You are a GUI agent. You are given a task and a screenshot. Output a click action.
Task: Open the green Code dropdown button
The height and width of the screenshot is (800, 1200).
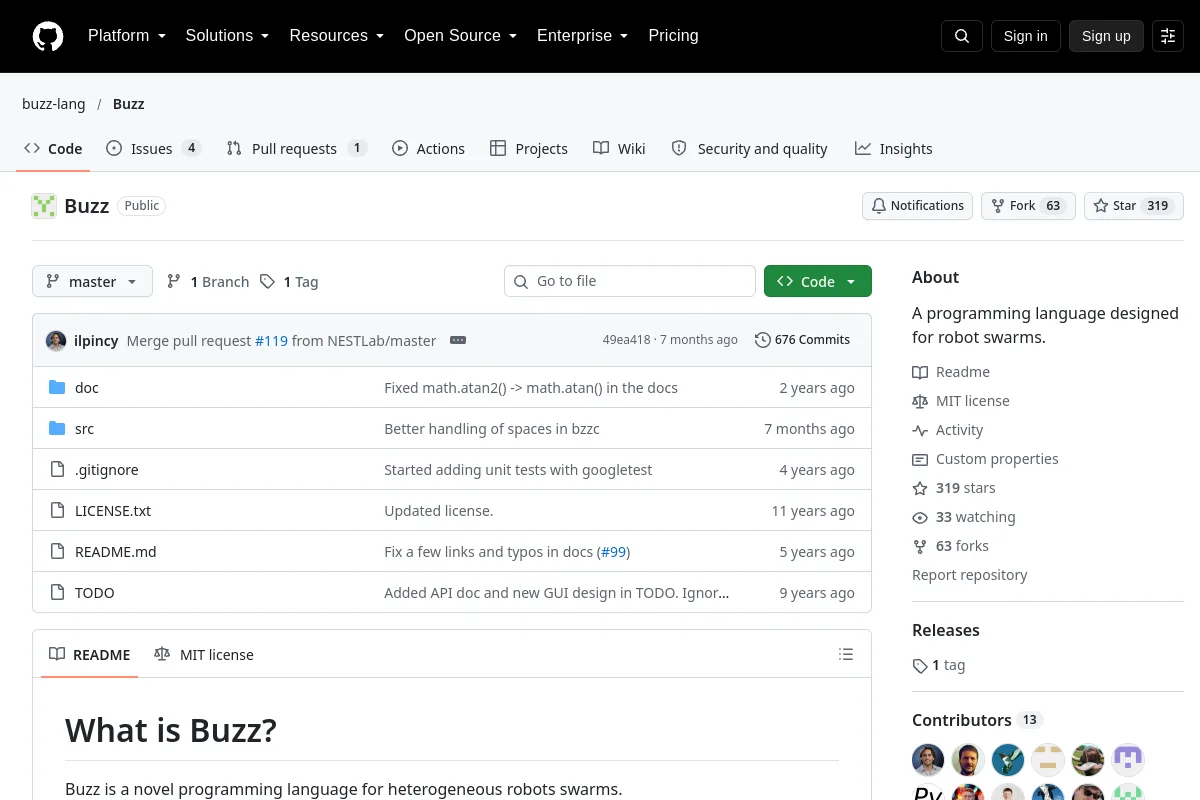817,282
